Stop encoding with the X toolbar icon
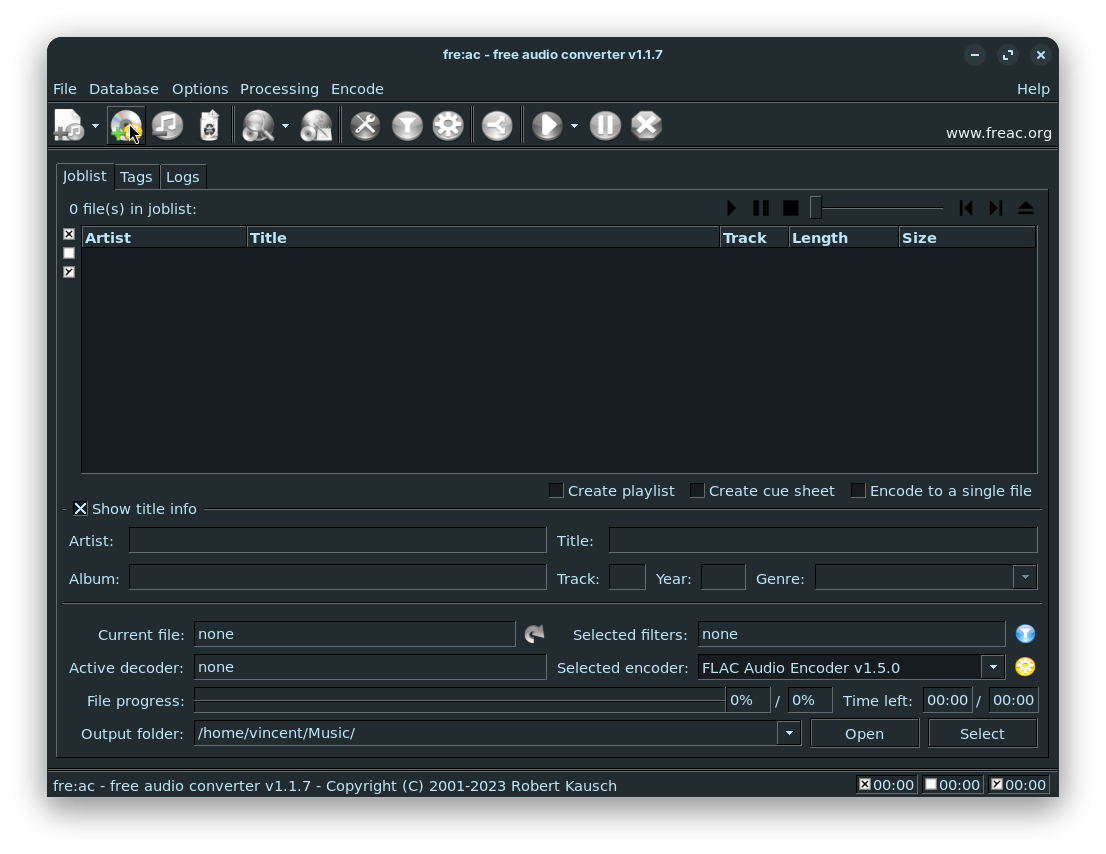Screen dimensions: 1106x854 [647, 126]
